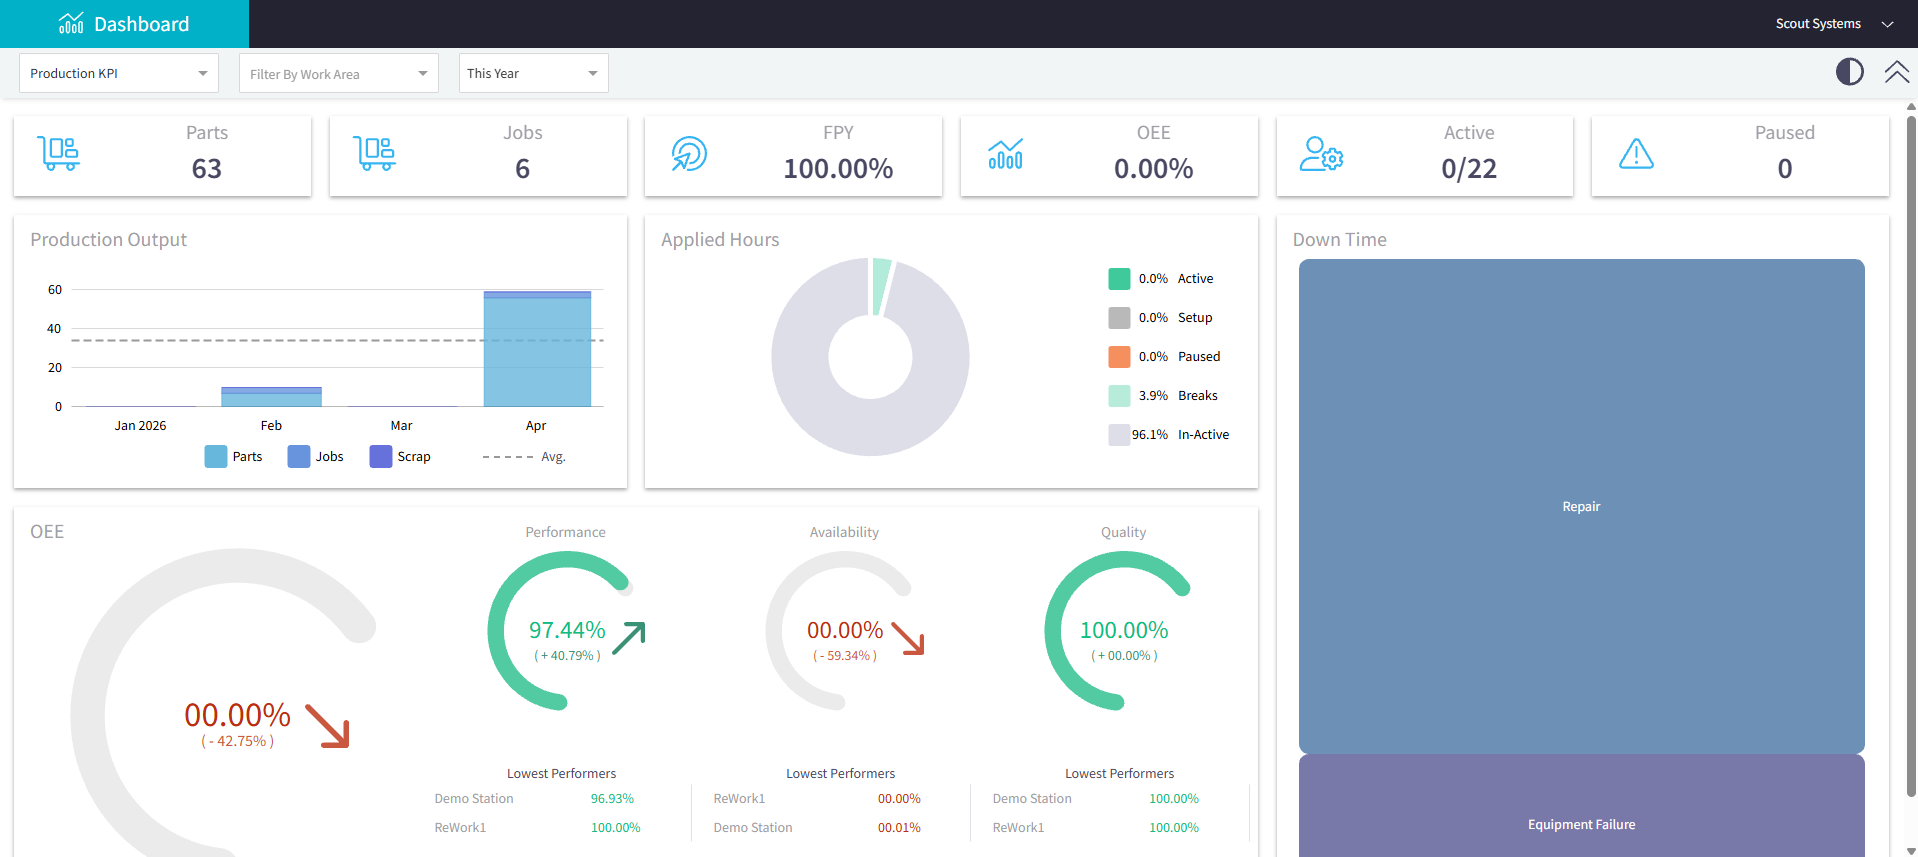
Task: Toggle Setup legend swatch in Applied Hours
Action: coord(1119,318)
